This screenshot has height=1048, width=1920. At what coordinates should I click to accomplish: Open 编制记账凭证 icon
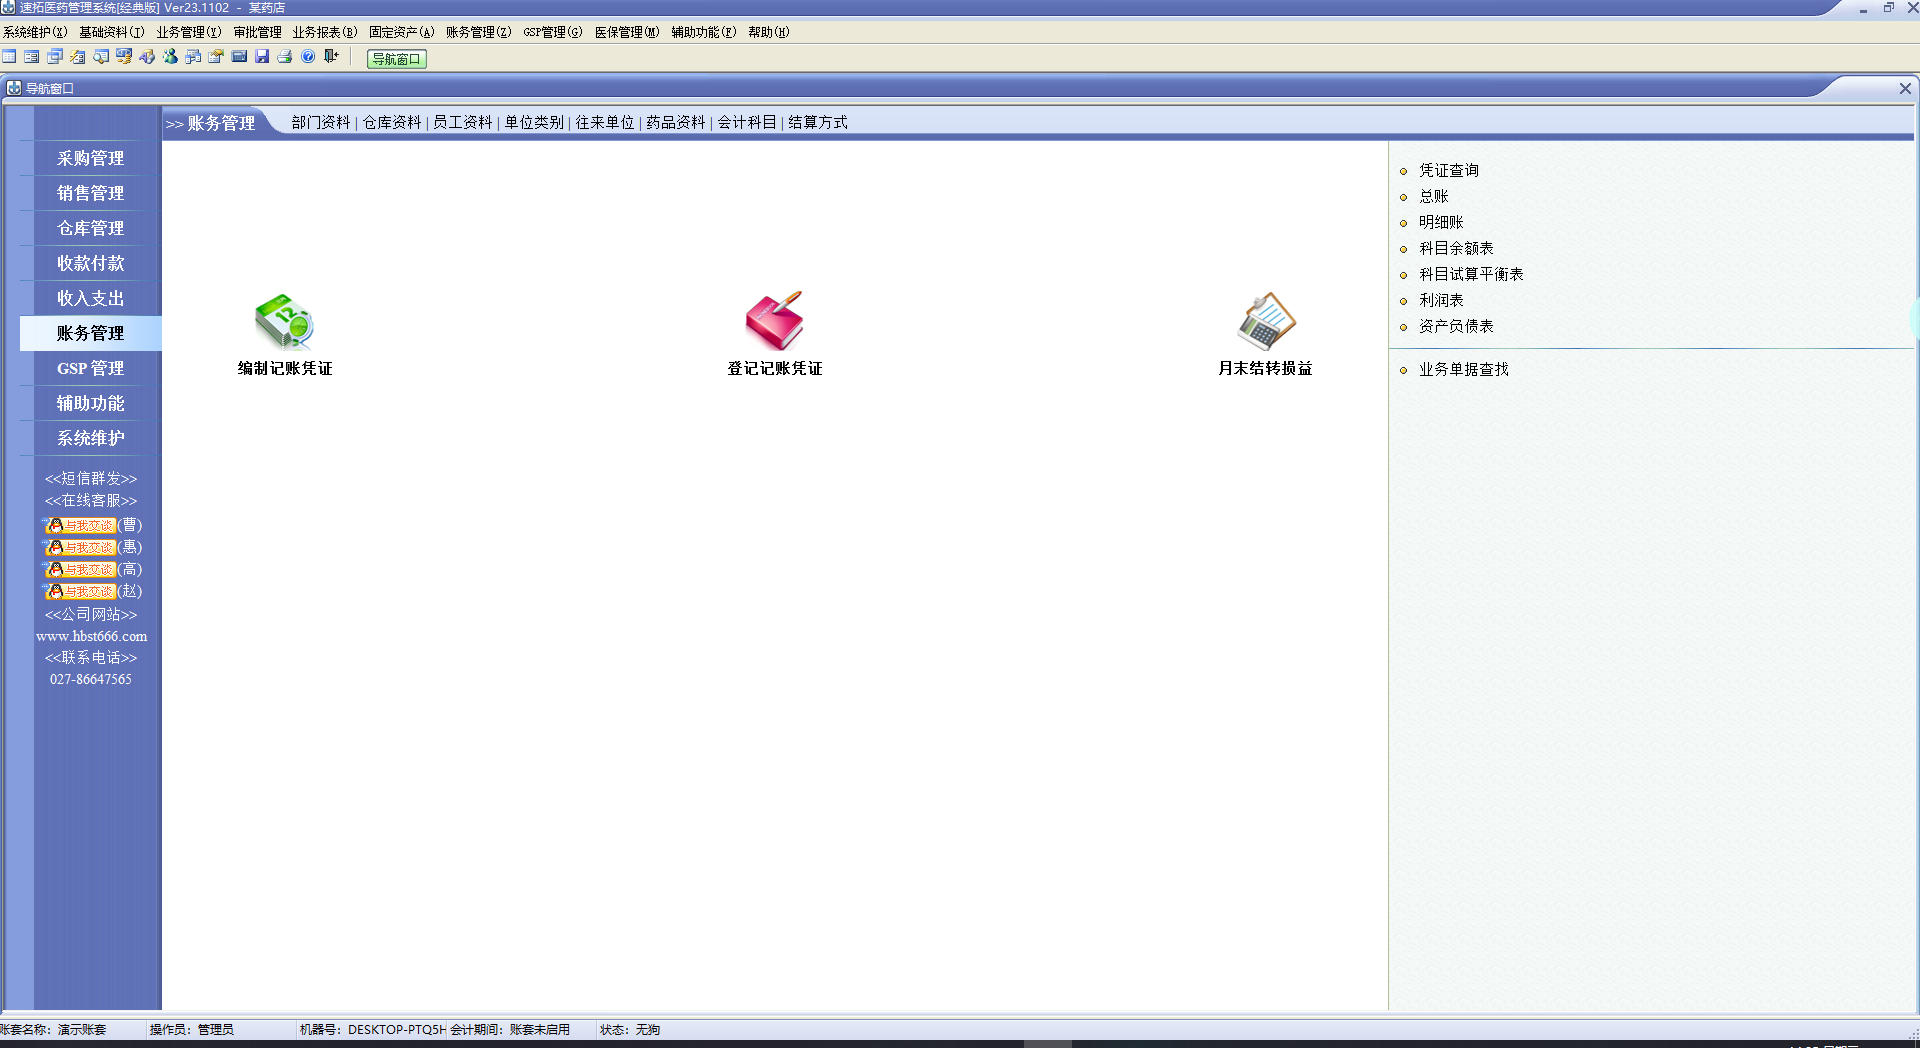coord(284,321)
